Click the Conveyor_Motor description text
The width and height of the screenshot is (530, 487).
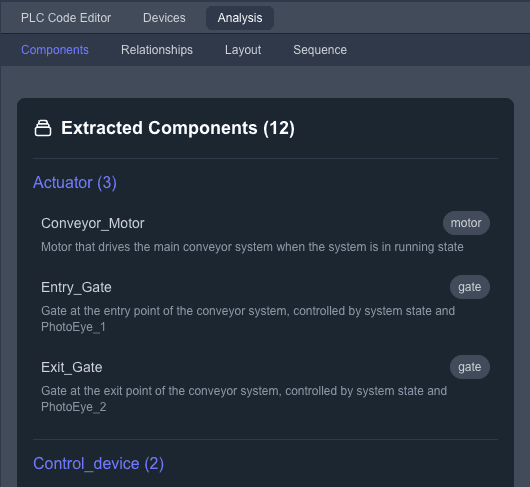click(252, 247)
